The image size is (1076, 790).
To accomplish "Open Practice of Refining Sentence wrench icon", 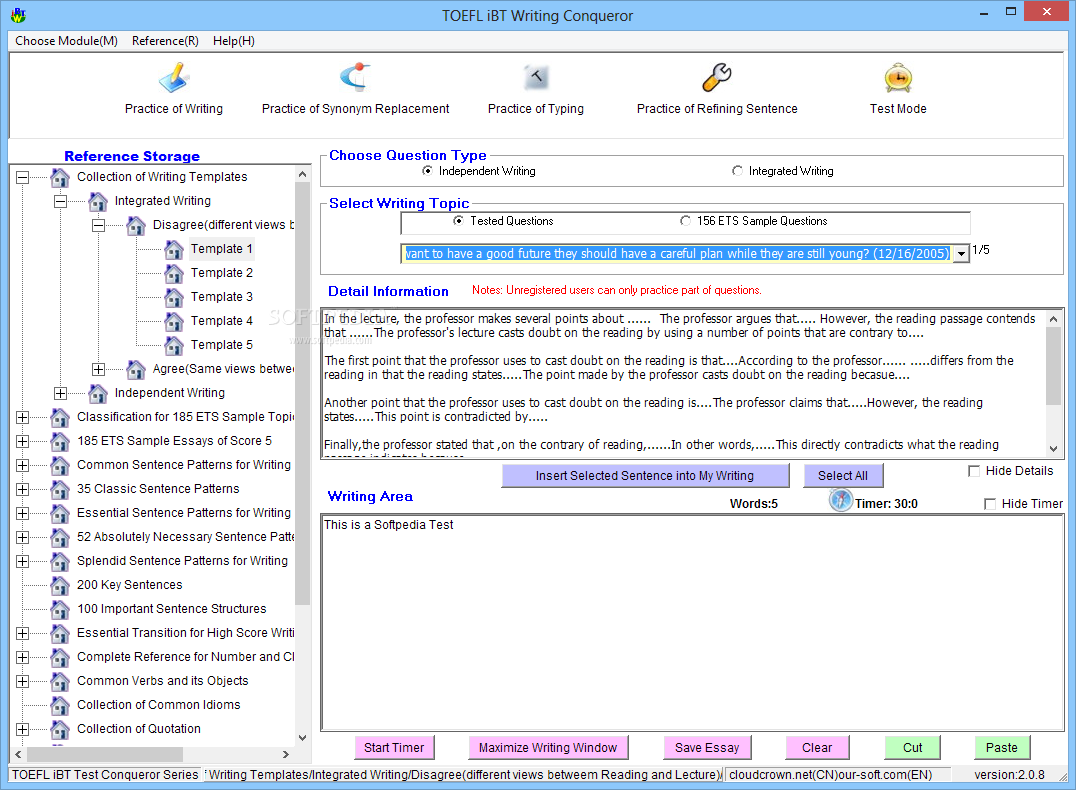I will coord(716,78).
